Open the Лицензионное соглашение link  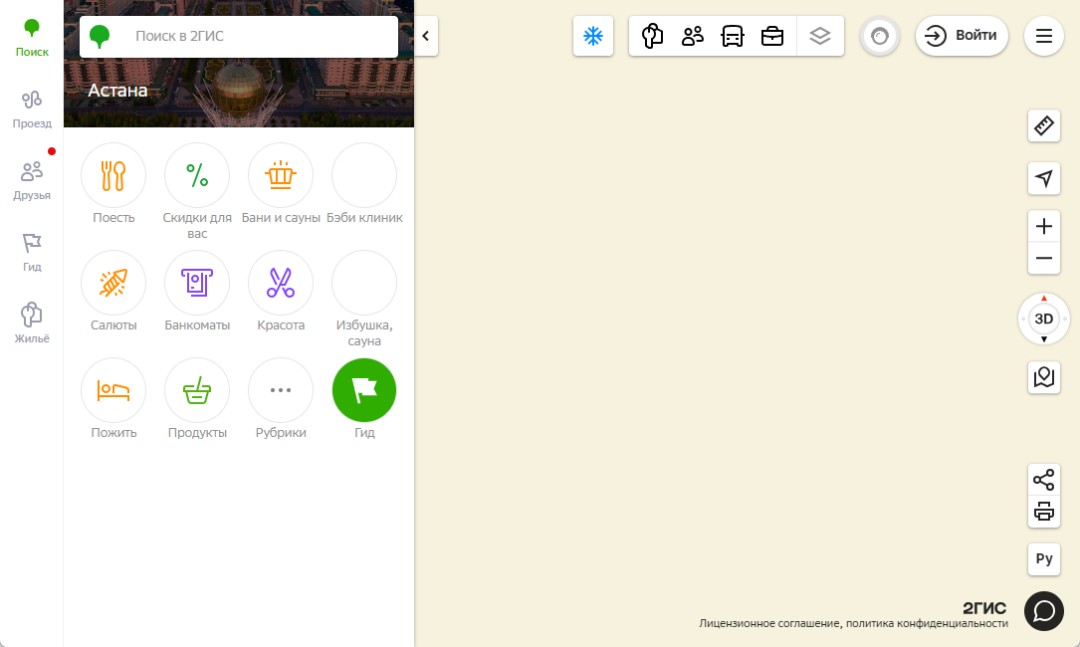[770, 624]
